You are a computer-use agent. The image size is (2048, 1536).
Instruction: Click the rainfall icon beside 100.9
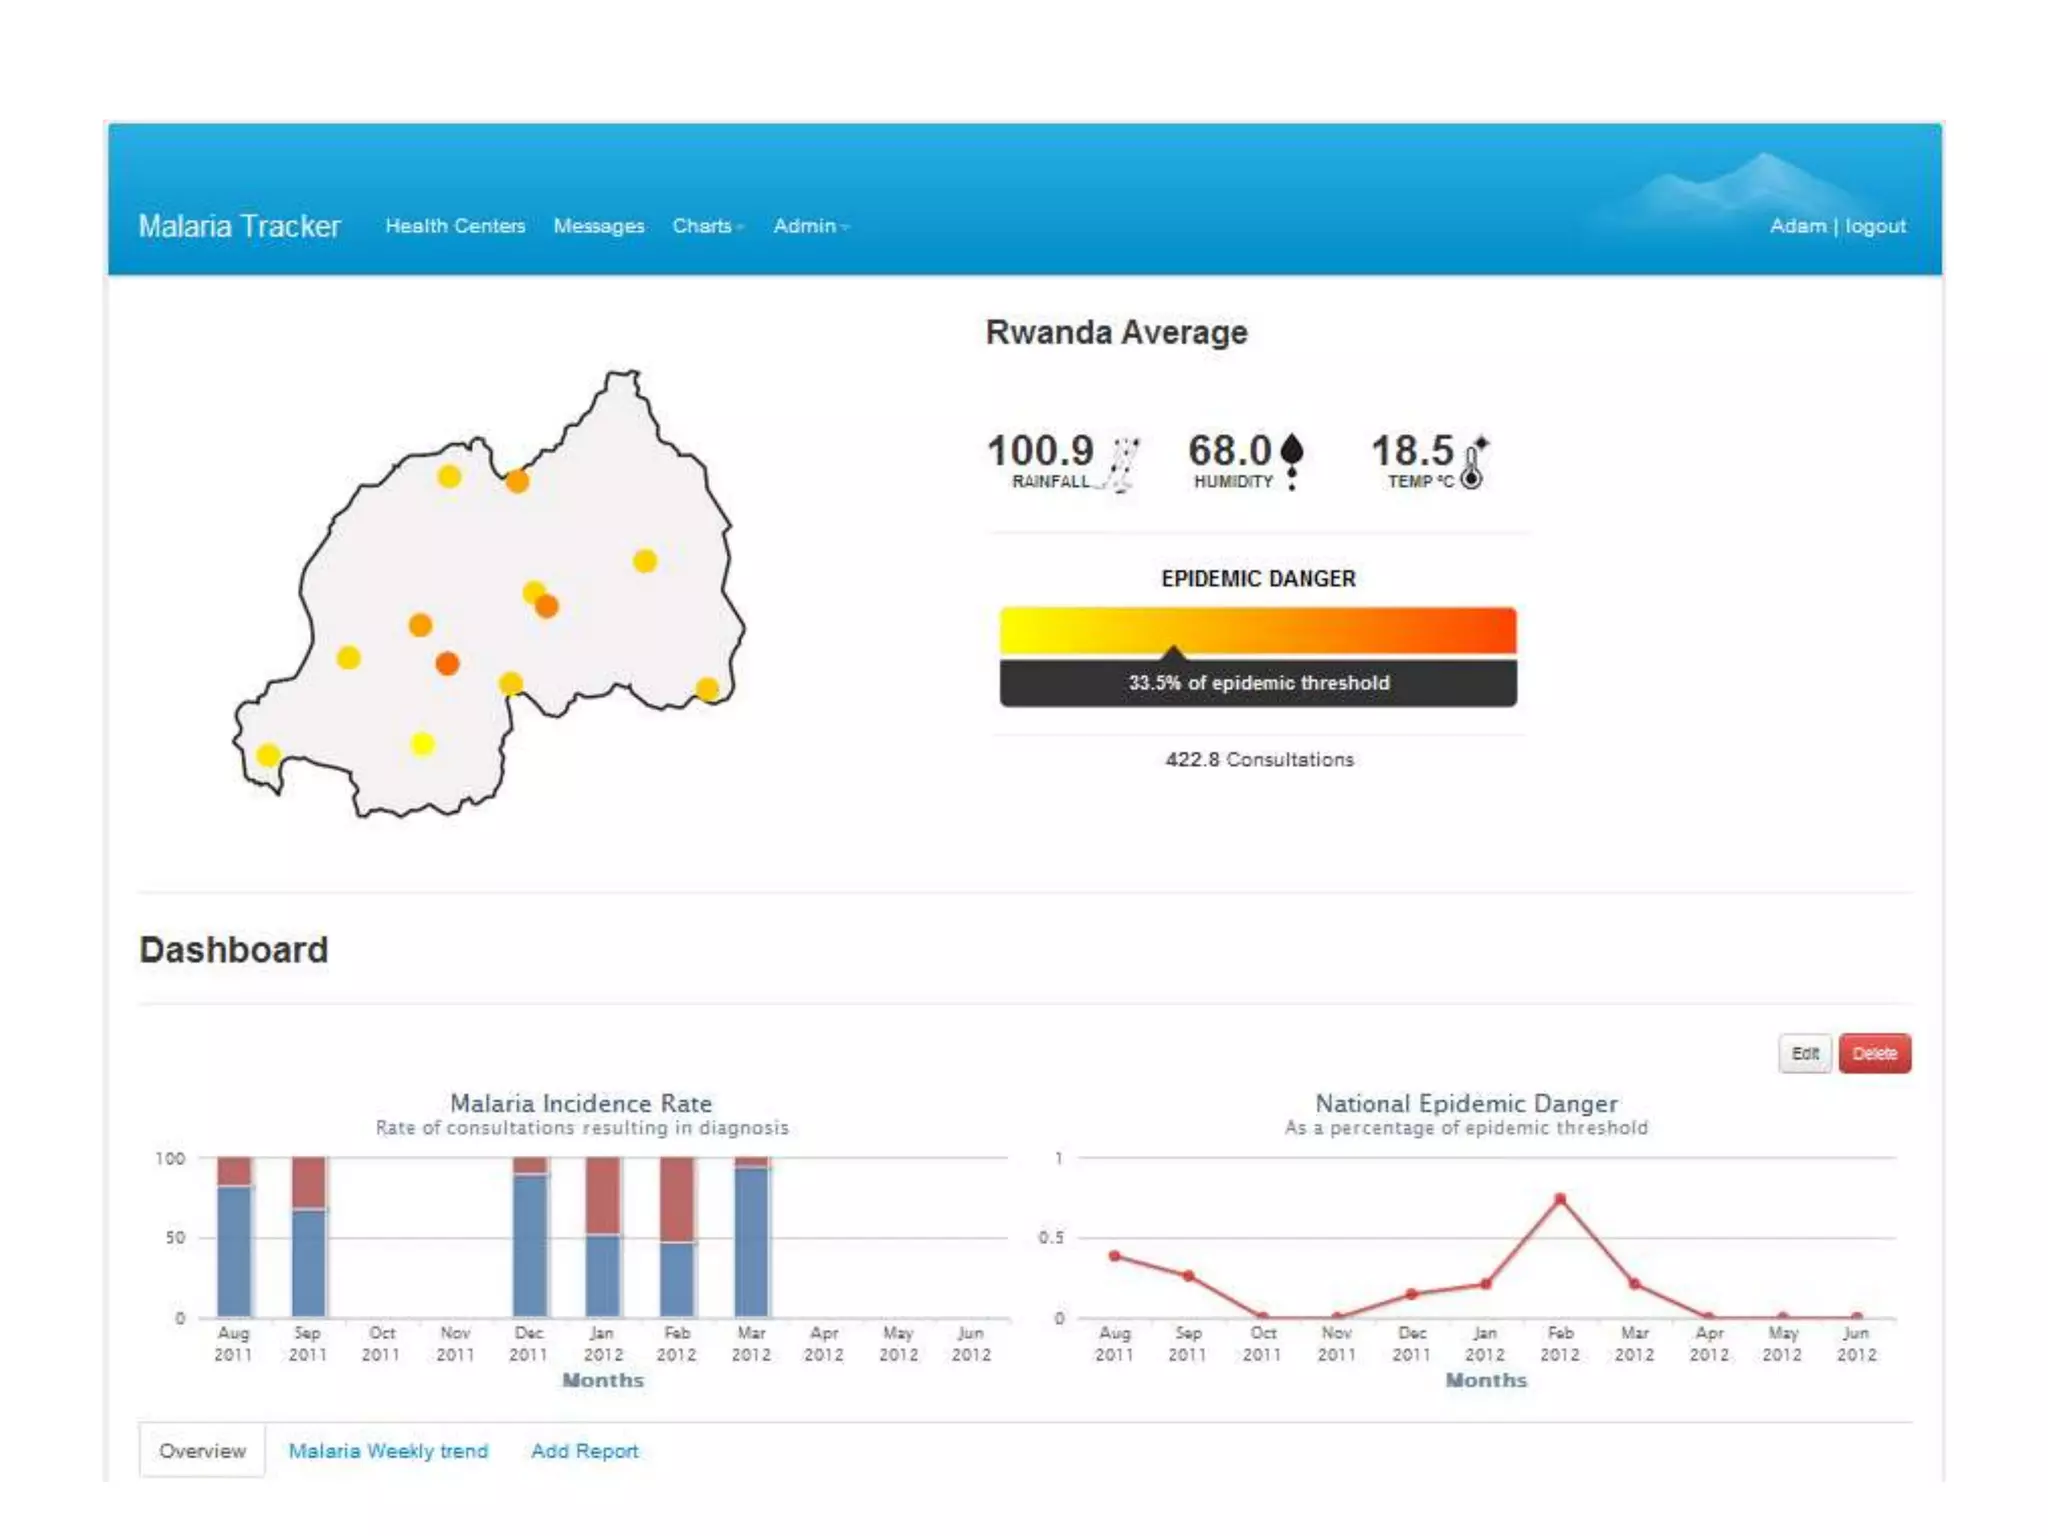[1122, 464]
